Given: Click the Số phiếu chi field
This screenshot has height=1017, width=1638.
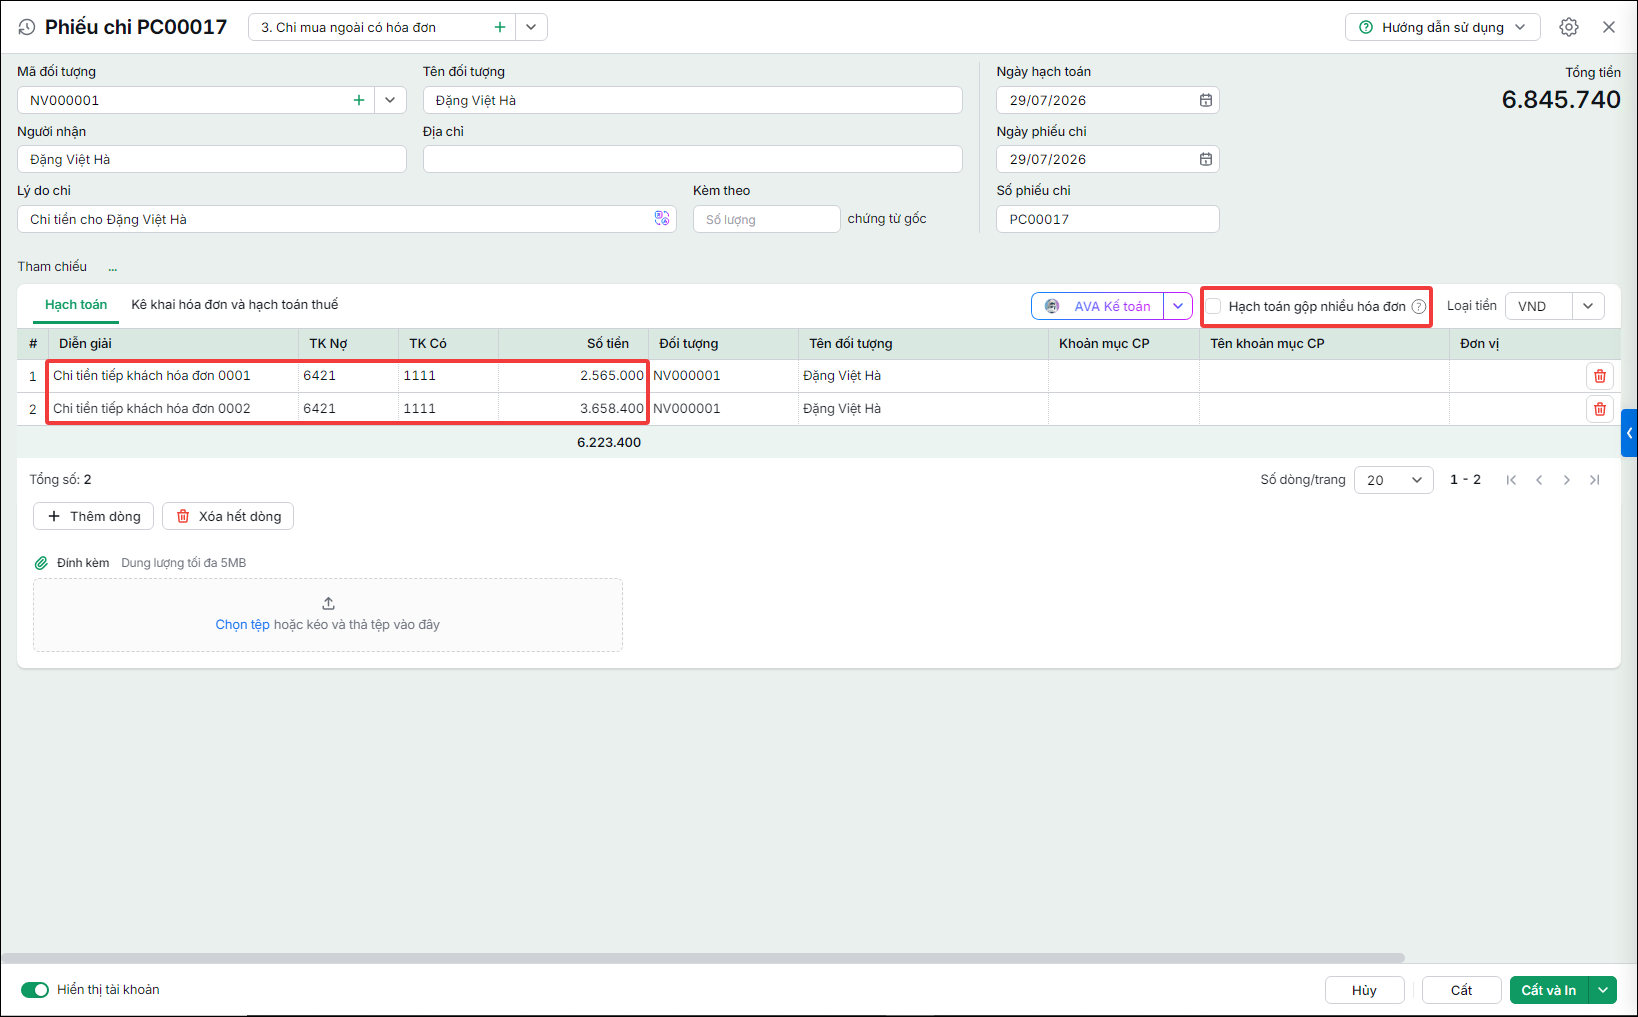Looking at the screenshot, I should coord(1107,219).
